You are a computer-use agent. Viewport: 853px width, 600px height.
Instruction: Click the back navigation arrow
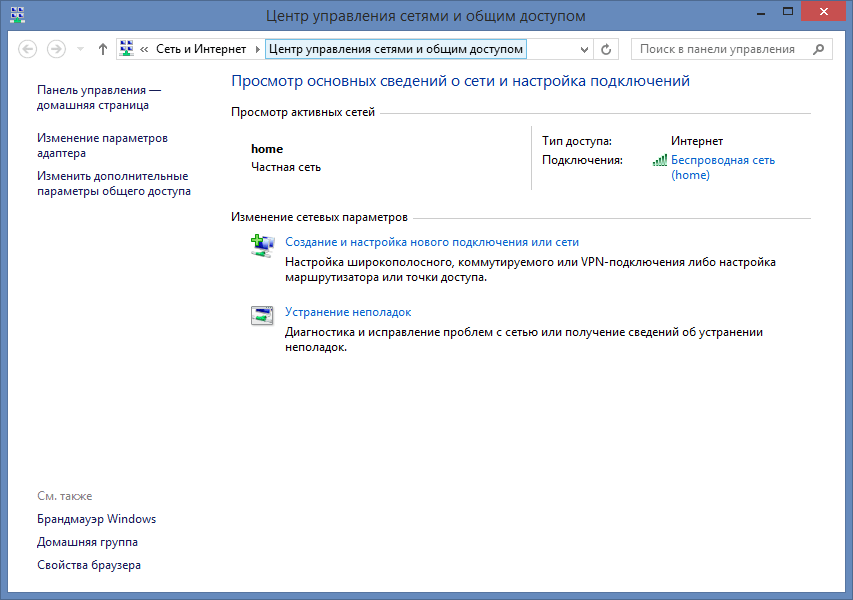28,49
